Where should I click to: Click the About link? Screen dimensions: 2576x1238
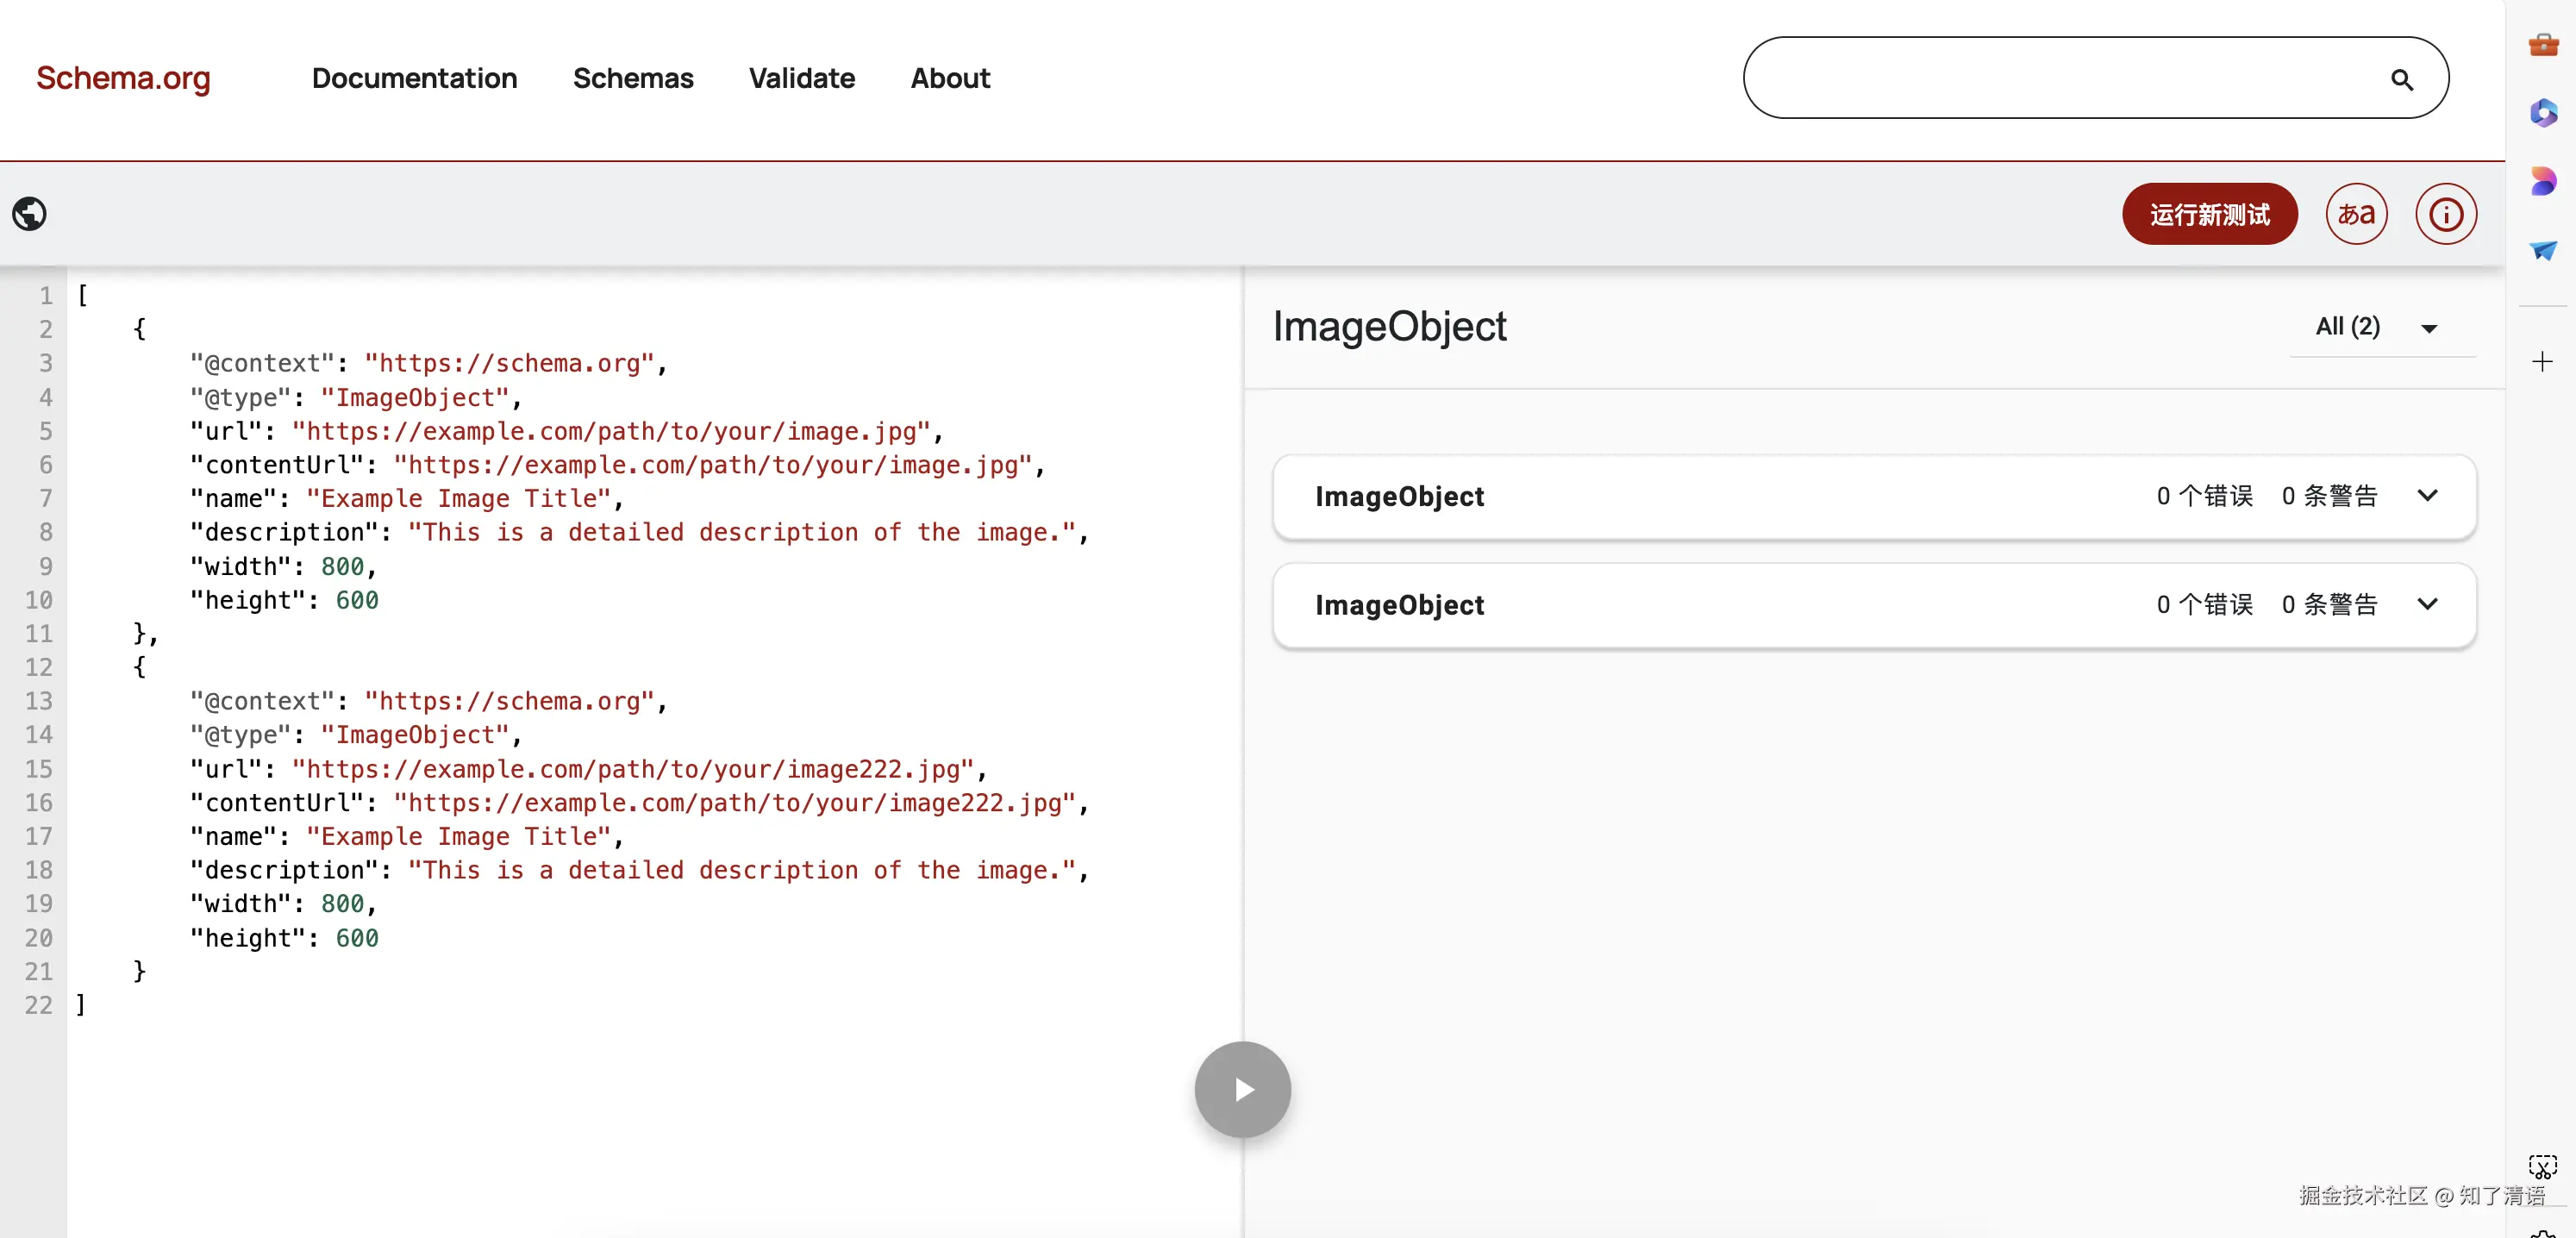(x=950, y=78)
